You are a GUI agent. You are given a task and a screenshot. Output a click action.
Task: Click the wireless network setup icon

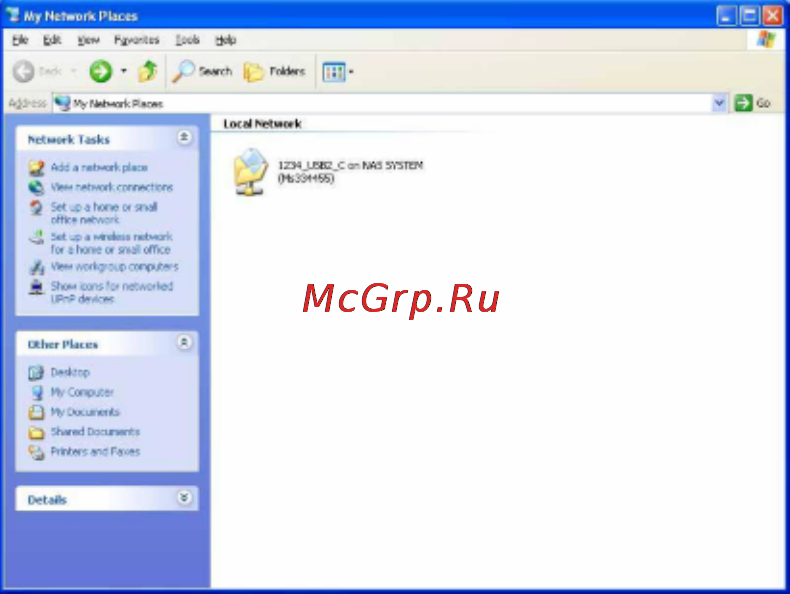tap(36, 237)
